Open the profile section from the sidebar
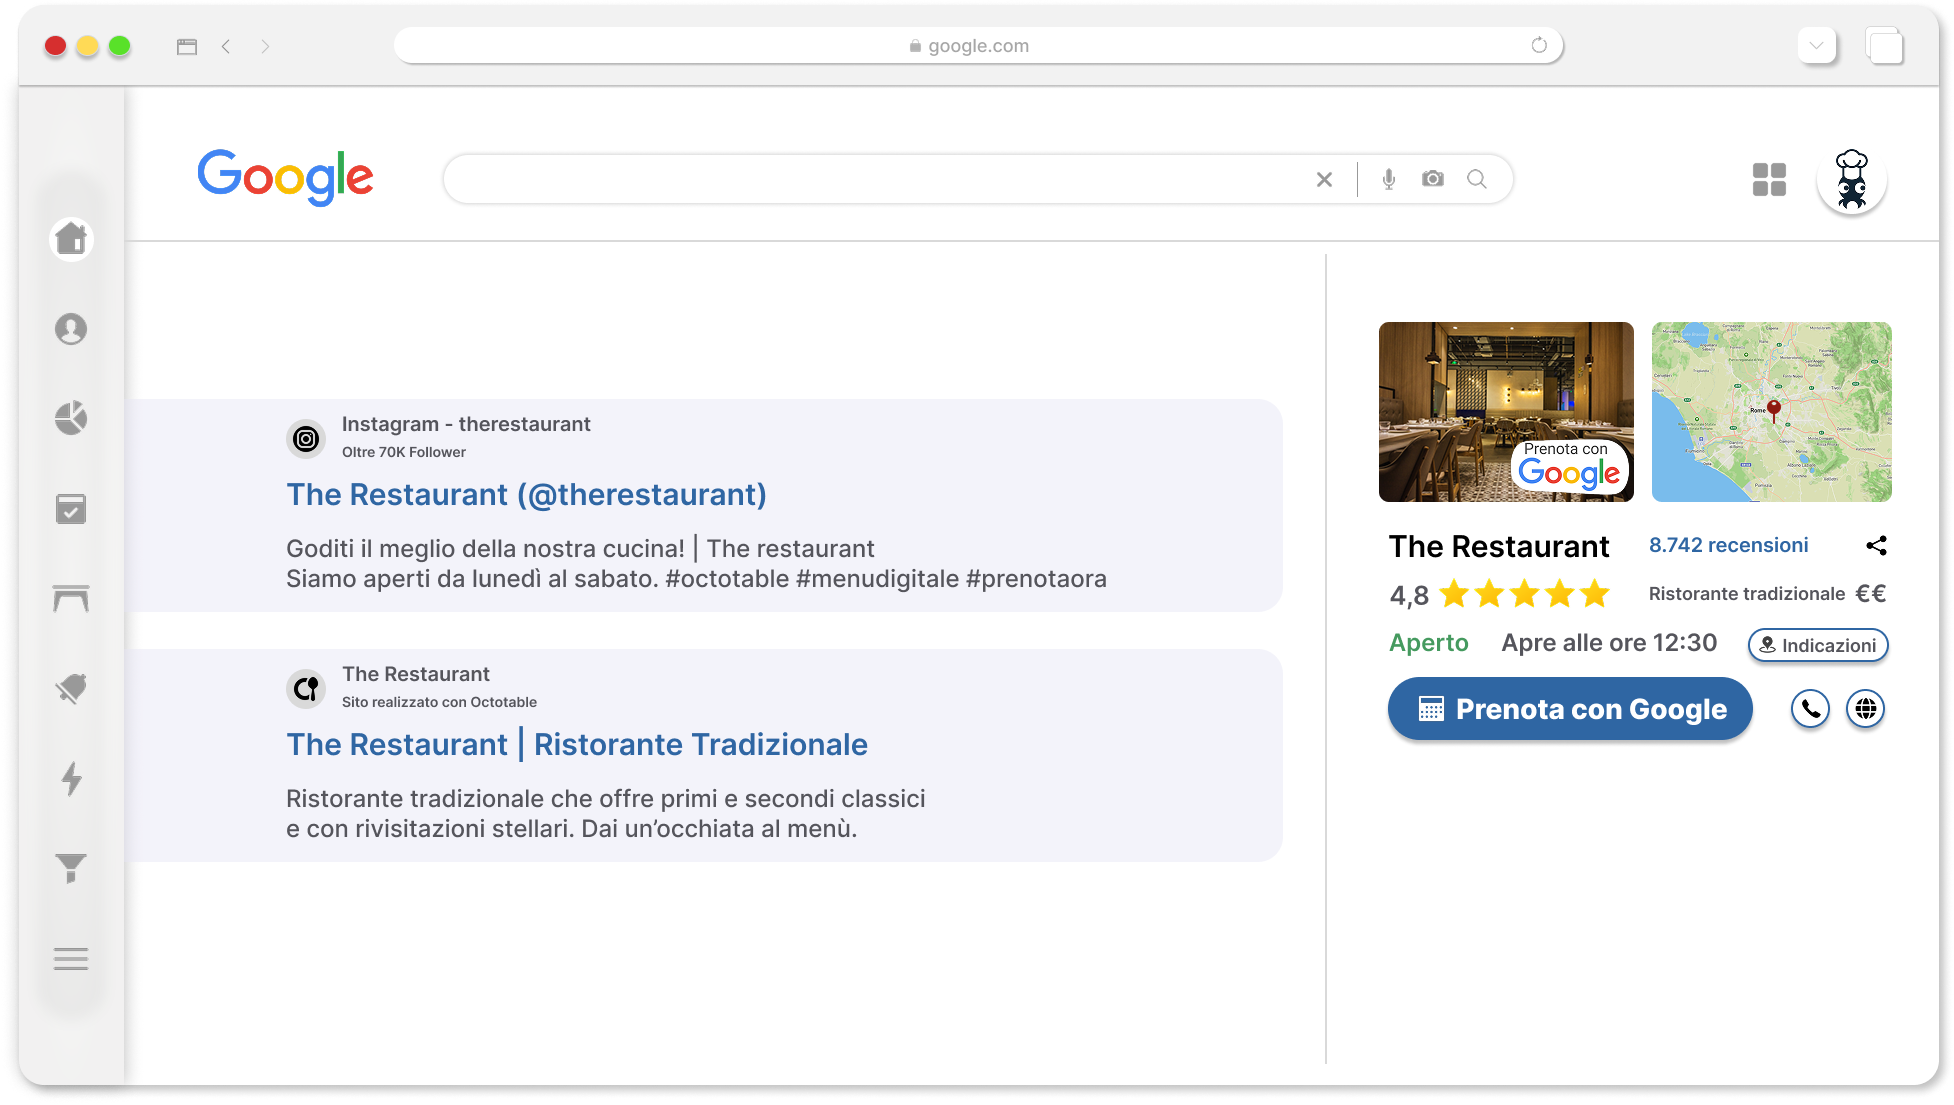Screen dimensions: 1954x1105 tap(71, 328)
